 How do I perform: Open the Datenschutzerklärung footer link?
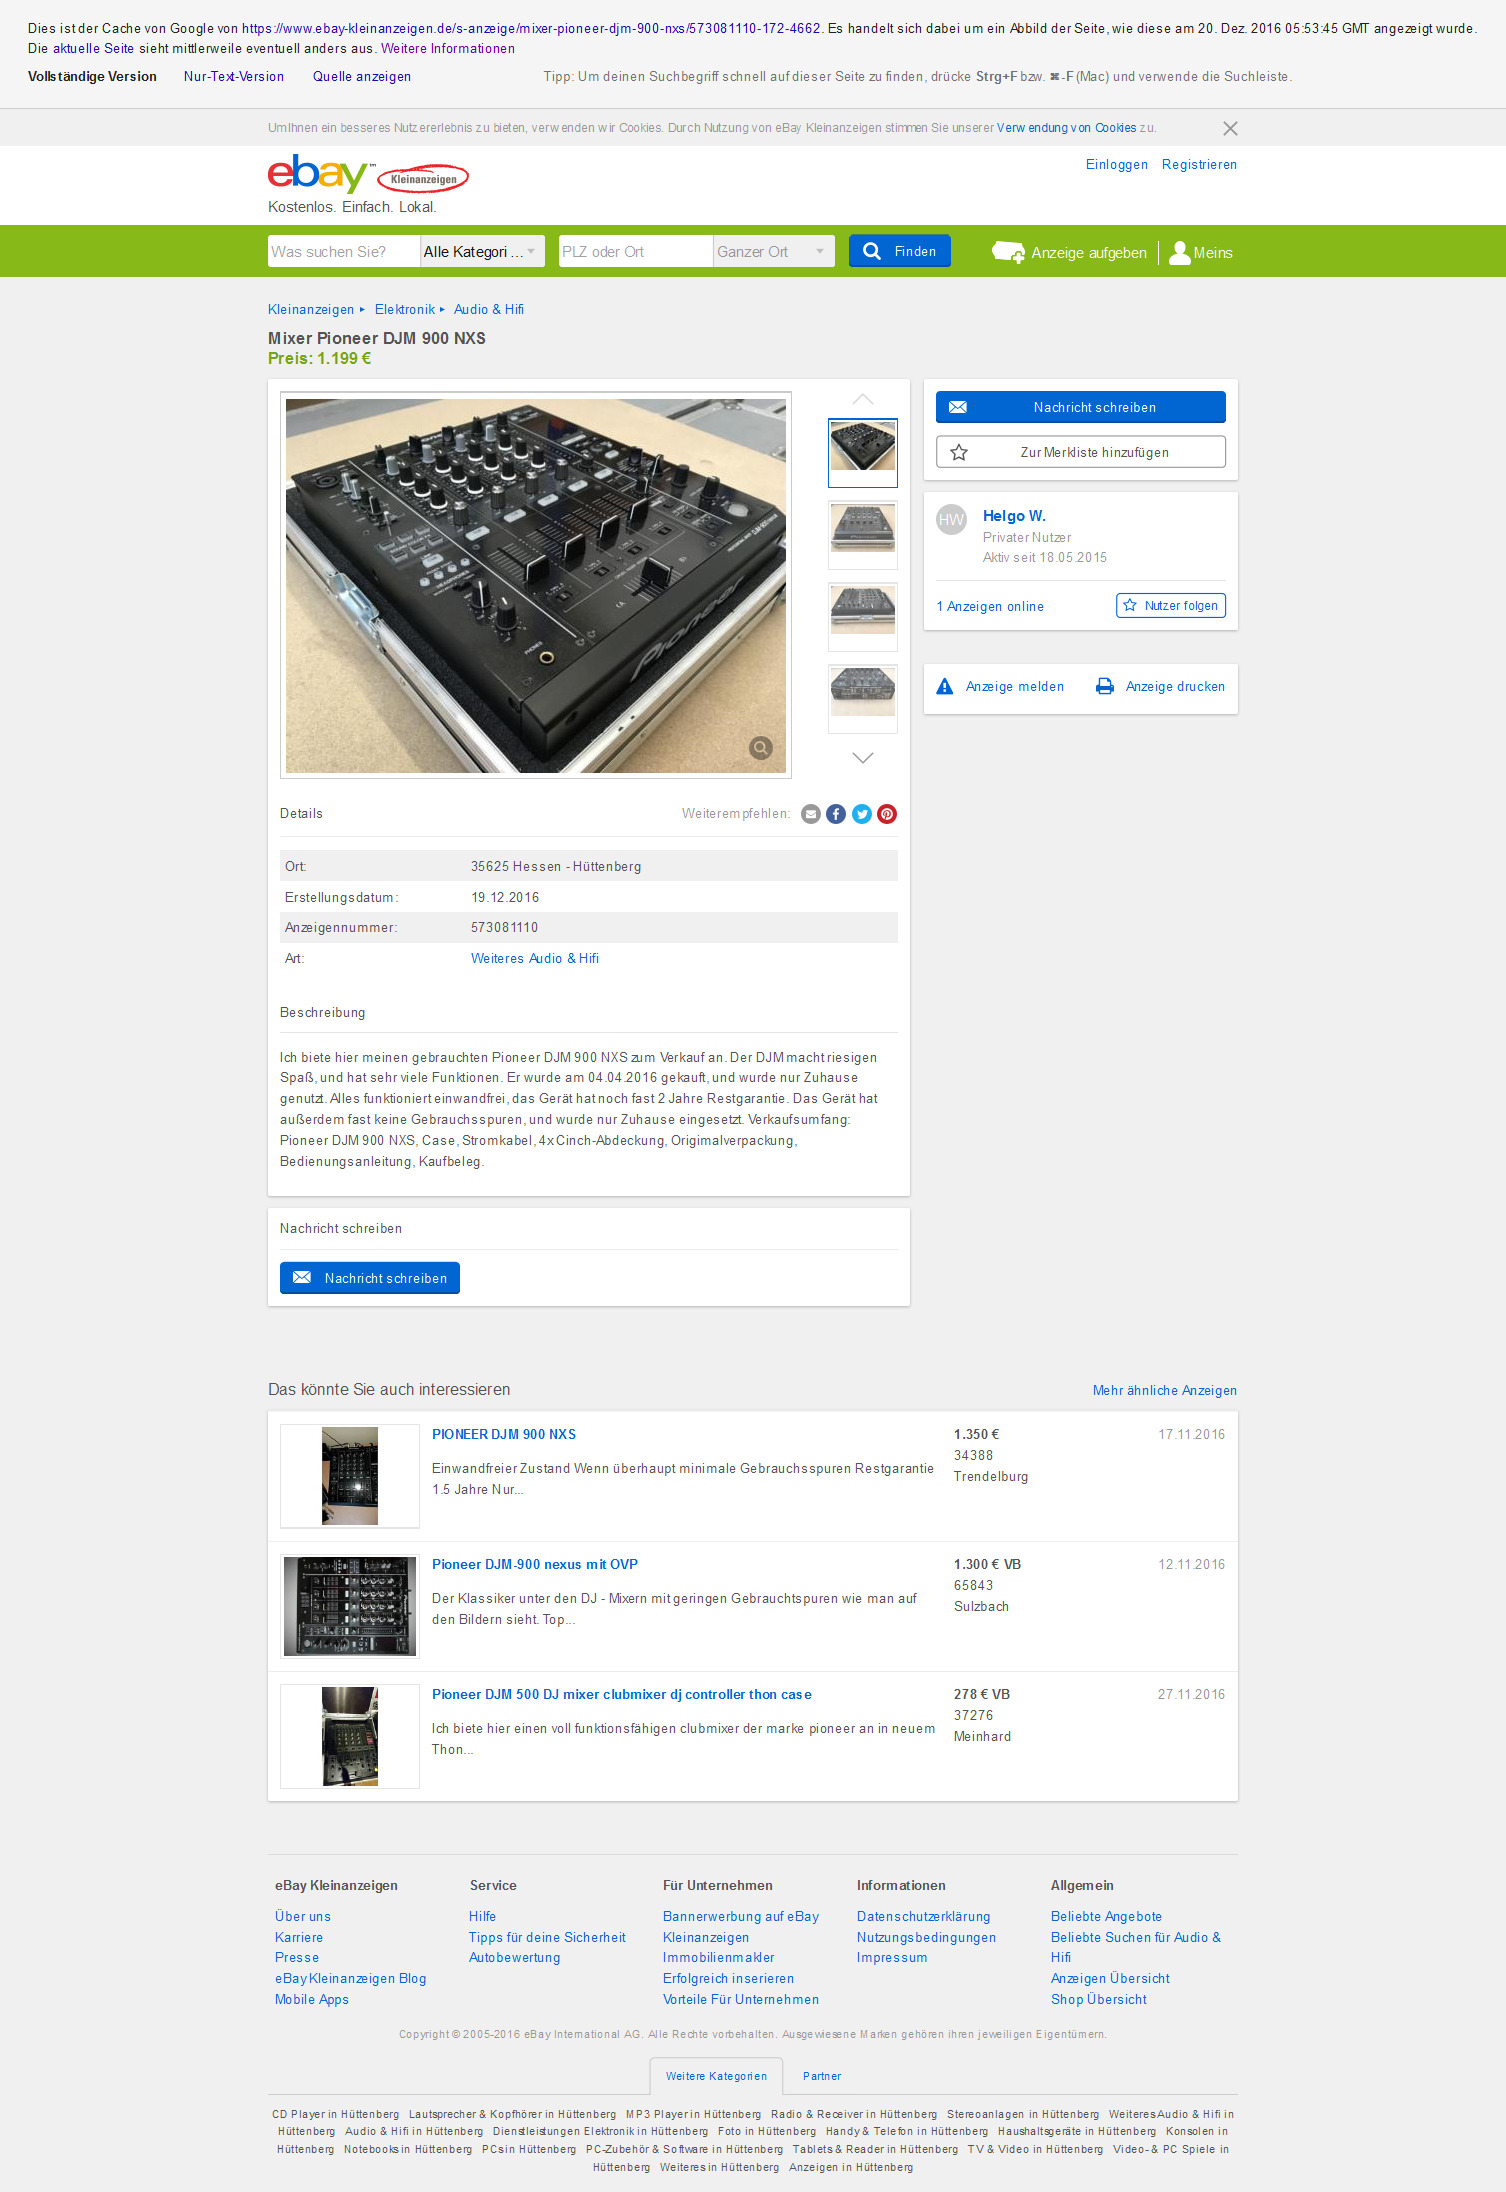click(924, 1916)
